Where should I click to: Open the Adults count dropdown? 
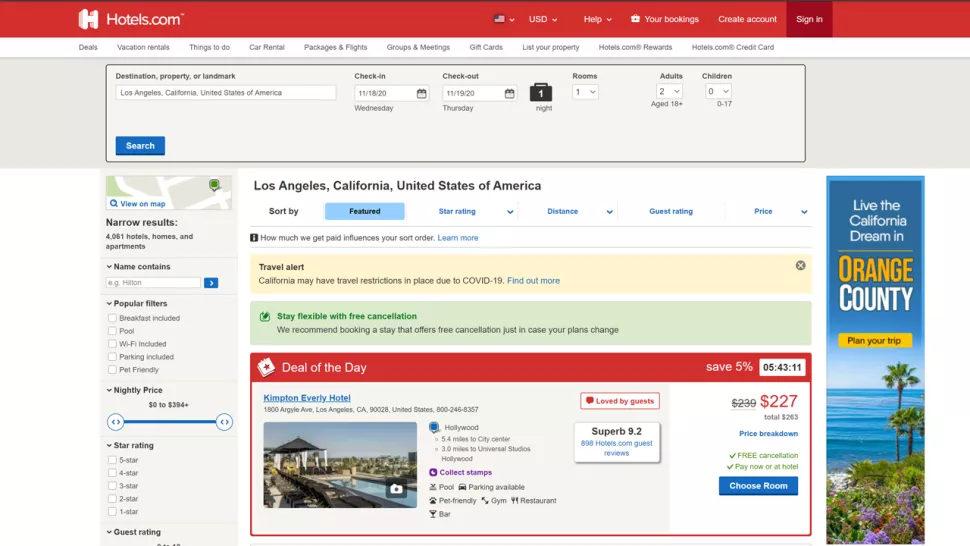click(669, 92)
